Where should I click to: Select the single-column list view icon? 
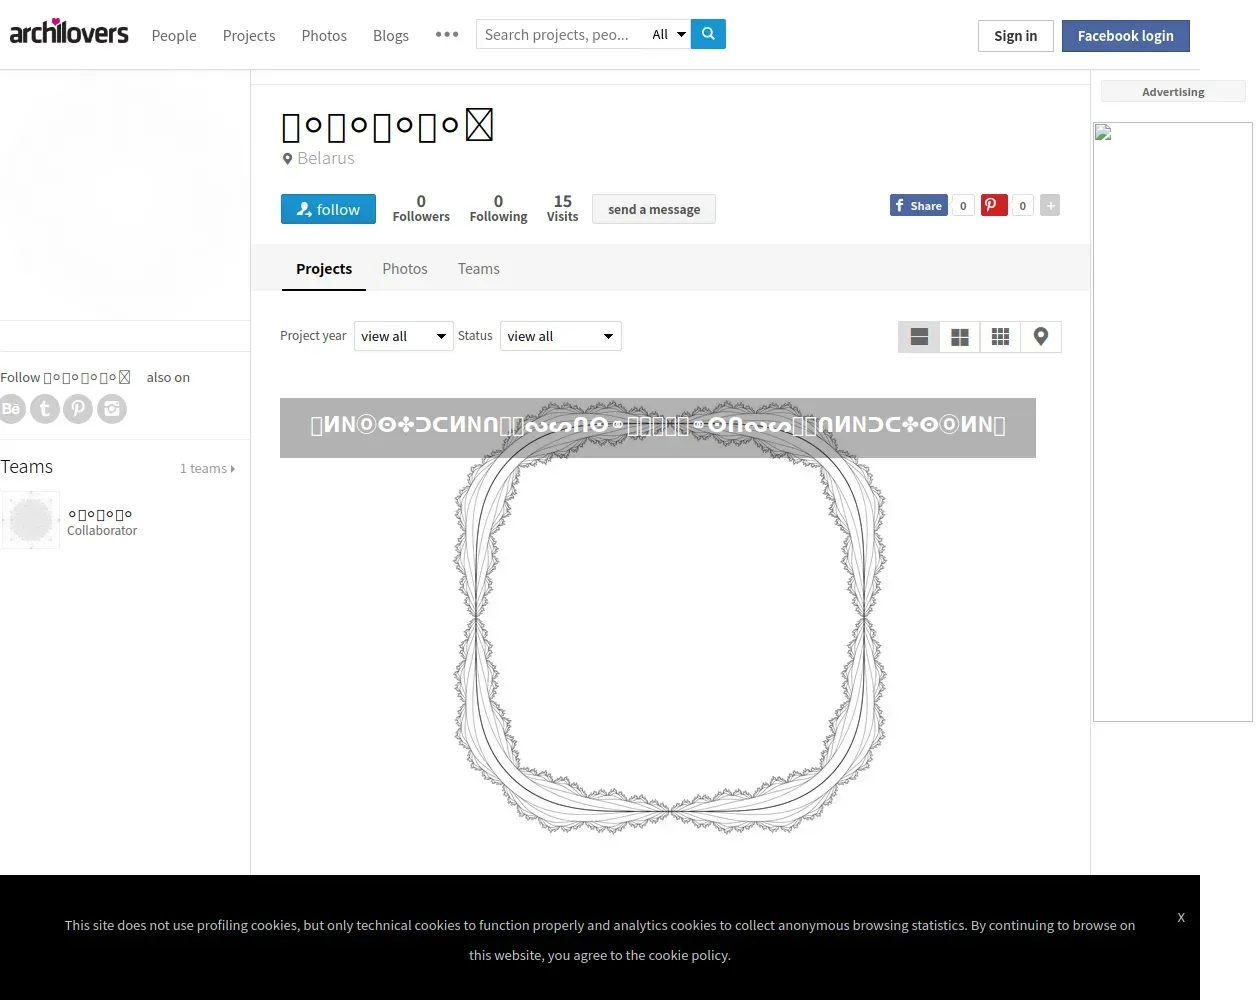(919, 337)
